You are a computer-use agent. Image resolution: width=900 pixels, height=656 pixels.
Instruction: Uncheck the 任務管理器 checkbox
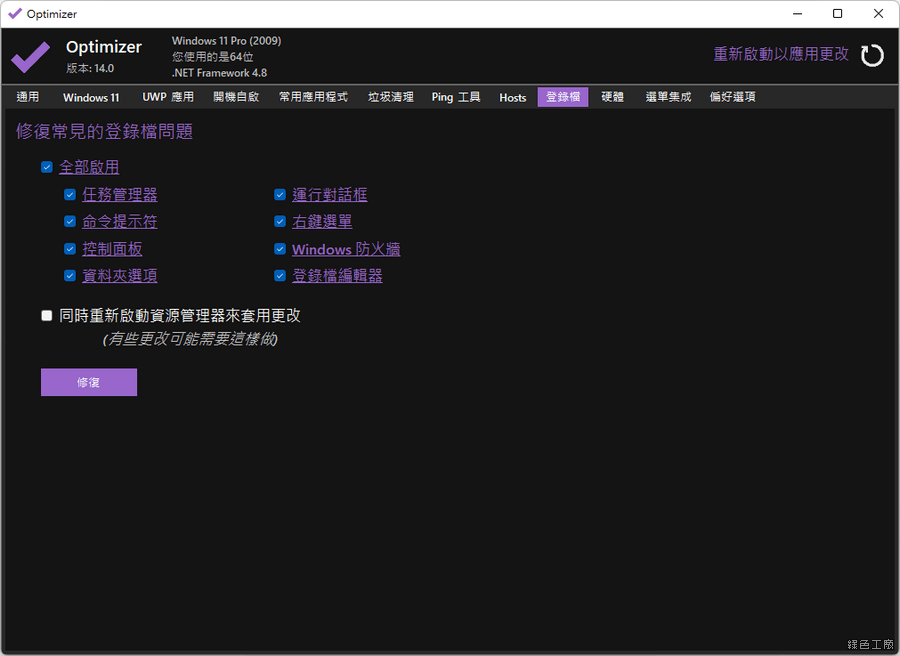pyautogui.click(x=70, y=195)
